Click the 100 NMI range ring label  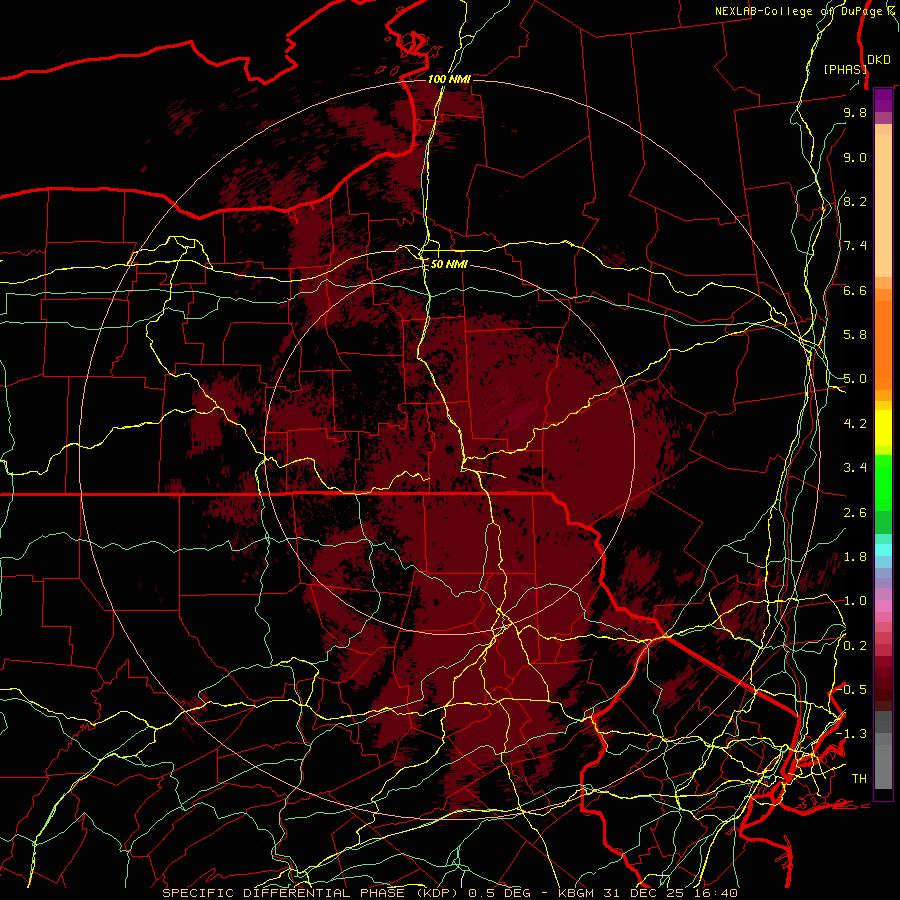[449, 79]
